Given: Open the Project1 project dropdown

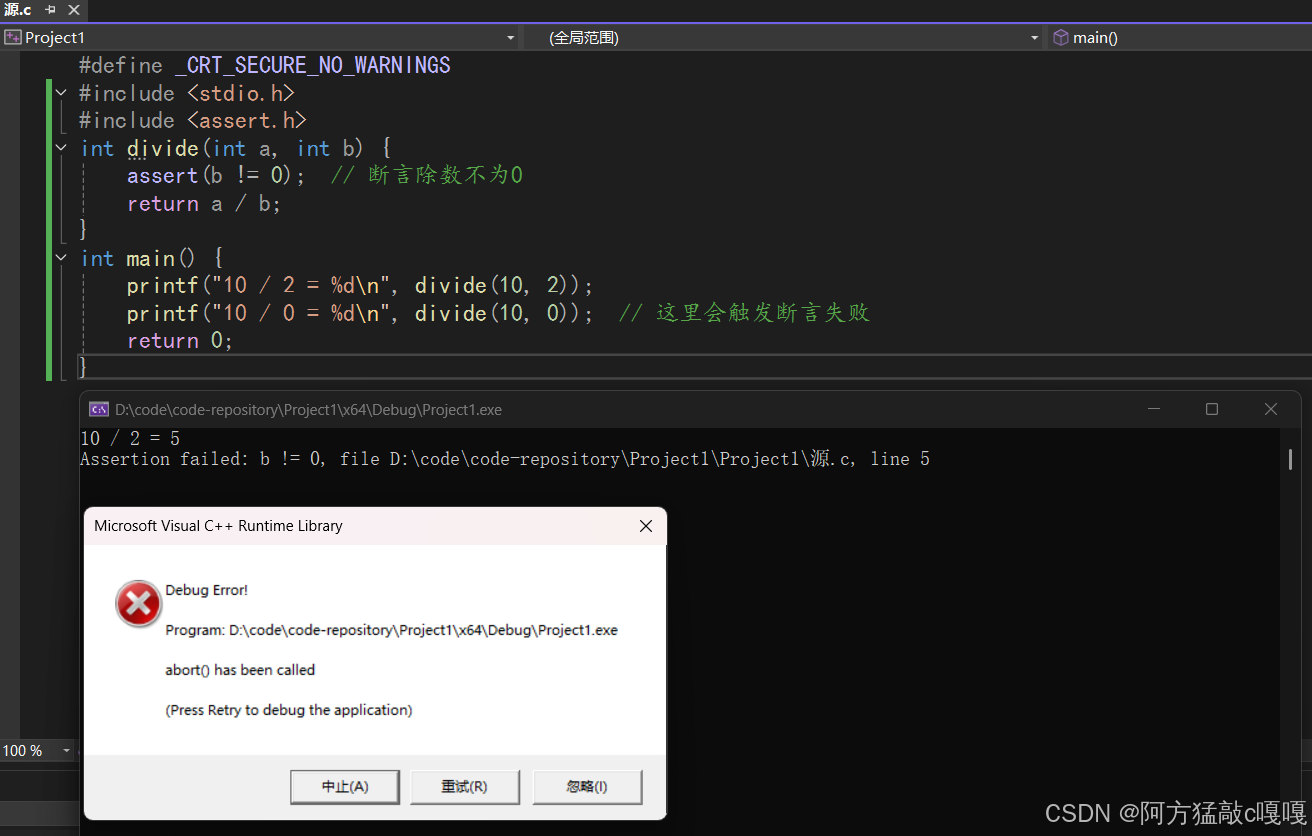Looking at the screenshot, I should click(x=511, y=38).
